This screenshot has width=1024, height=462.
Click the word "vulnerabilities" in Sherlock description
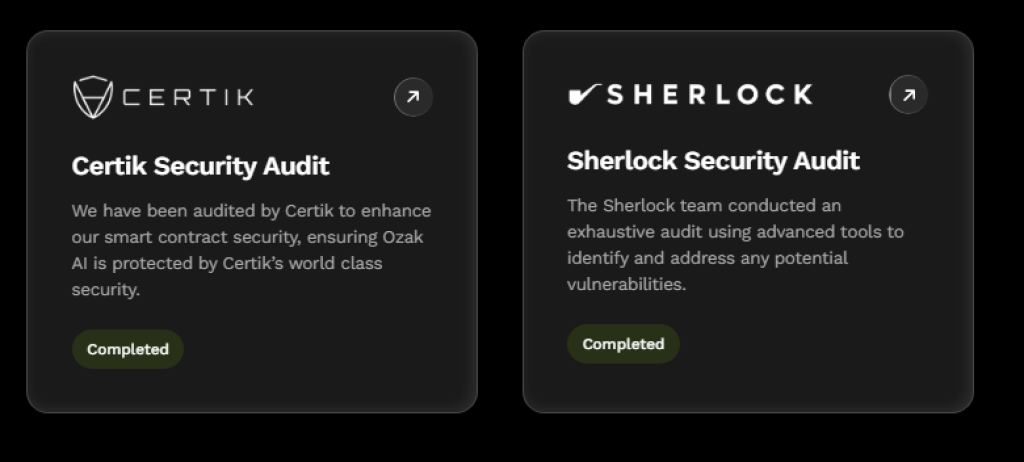(x=625, y=284)
